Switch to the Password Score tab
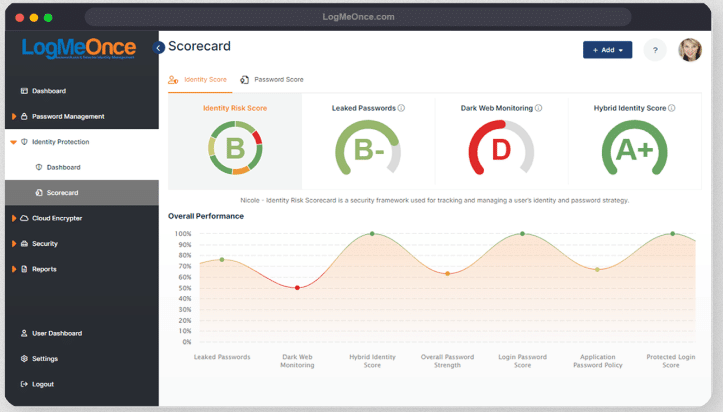723x412 pixels. [272, 80]
